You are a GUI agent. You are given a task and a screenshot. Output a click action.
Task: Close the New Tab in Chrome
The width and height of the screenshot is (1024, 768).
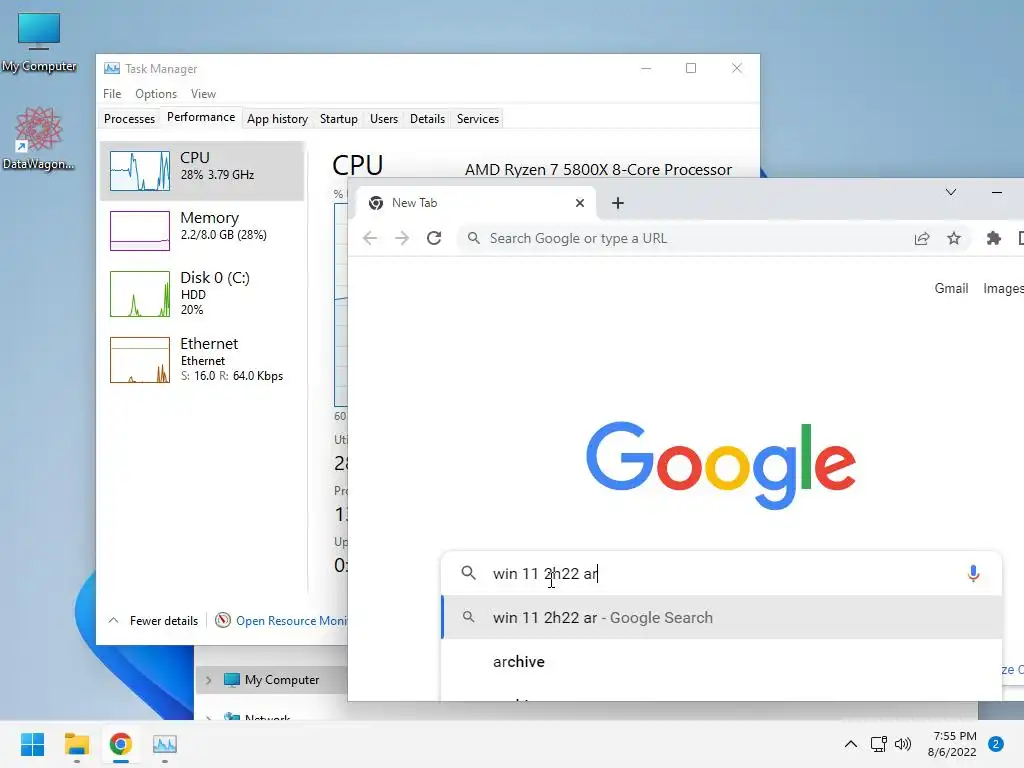579,203
